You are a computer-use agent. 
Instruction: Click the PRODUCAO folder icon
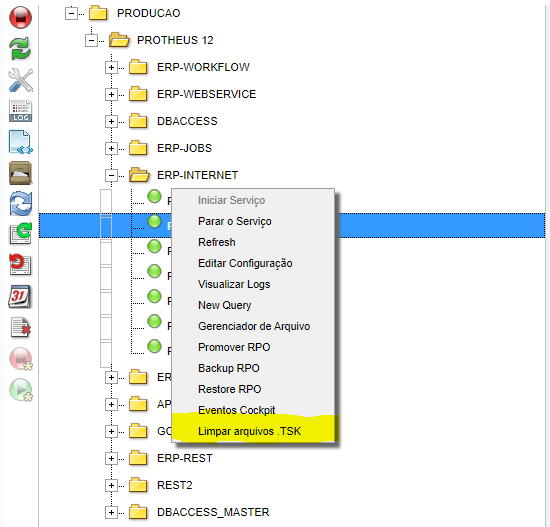[x=98, y=13]
